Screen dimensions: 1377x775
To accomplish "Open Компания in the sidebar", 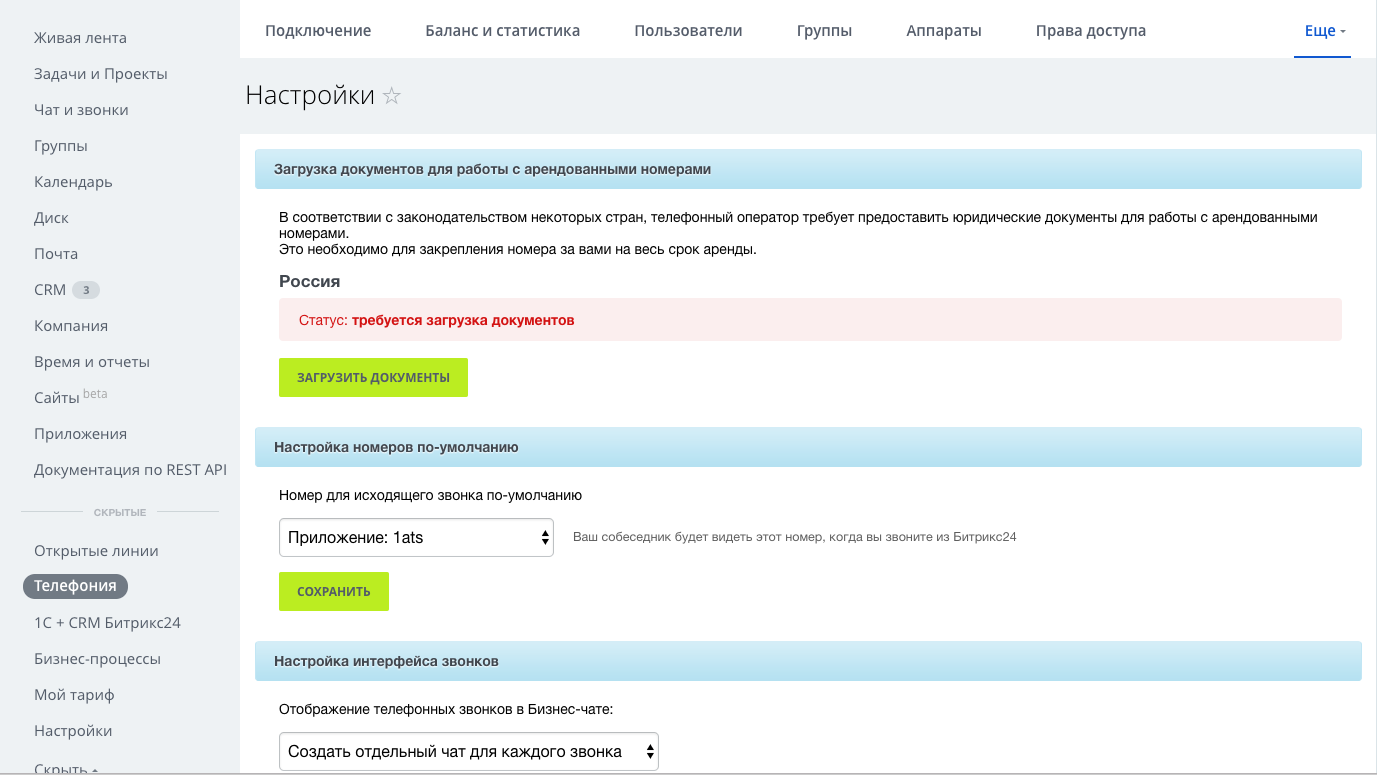I will point(71,326).
